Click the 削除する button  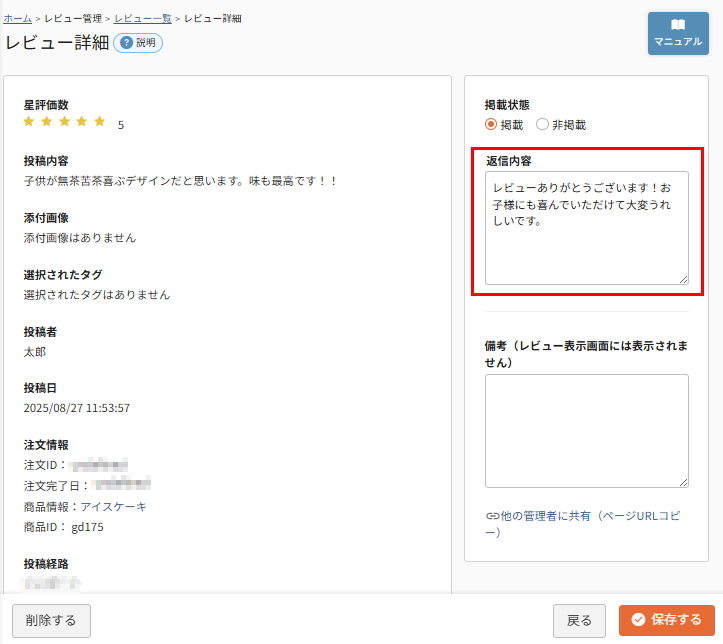coord(51,620)
